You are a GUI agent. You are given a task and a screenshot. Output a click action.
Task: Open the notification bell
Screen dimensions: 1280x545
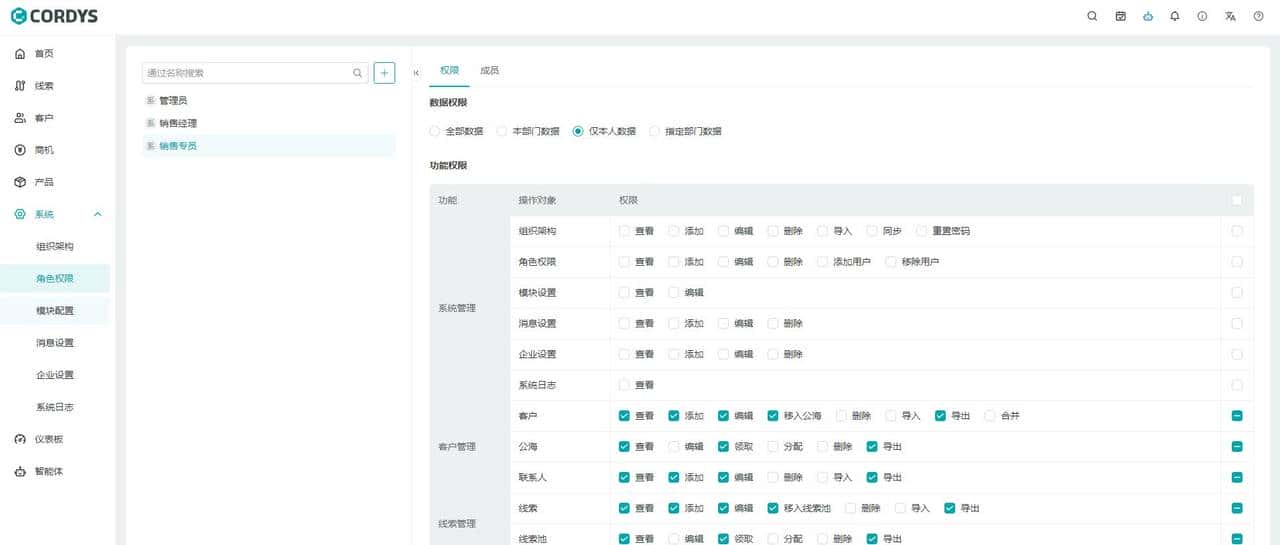(x=1175, y=16)
